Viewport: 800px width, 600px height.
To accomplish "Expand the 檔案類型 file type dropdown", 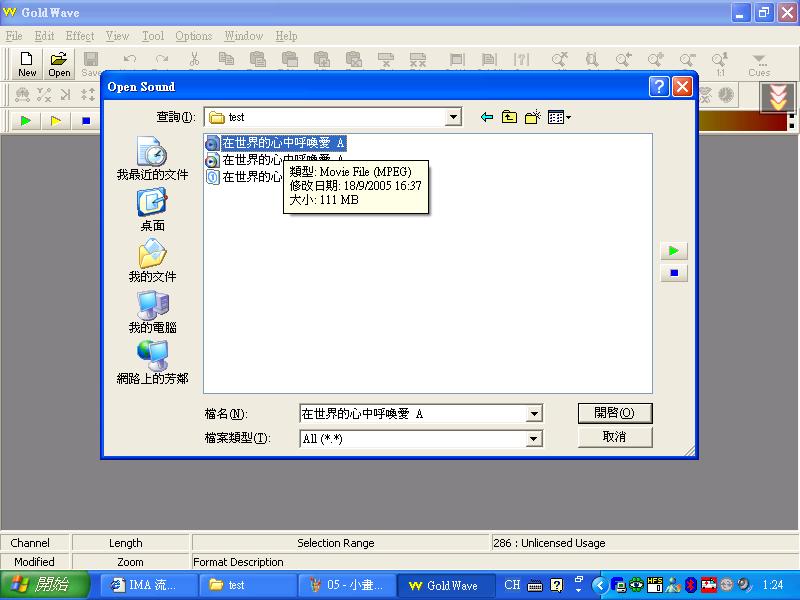I will click(x=534, y=439).
